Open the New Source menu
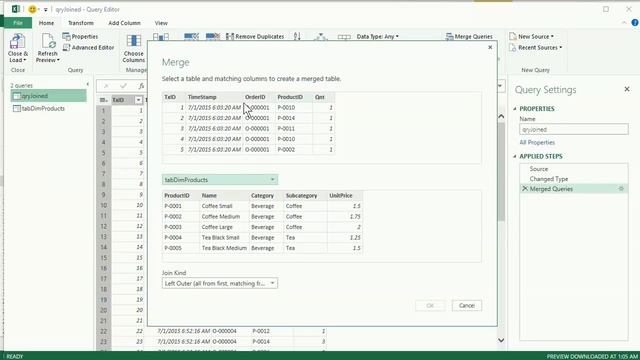640x360 pixels. point(531,36)
